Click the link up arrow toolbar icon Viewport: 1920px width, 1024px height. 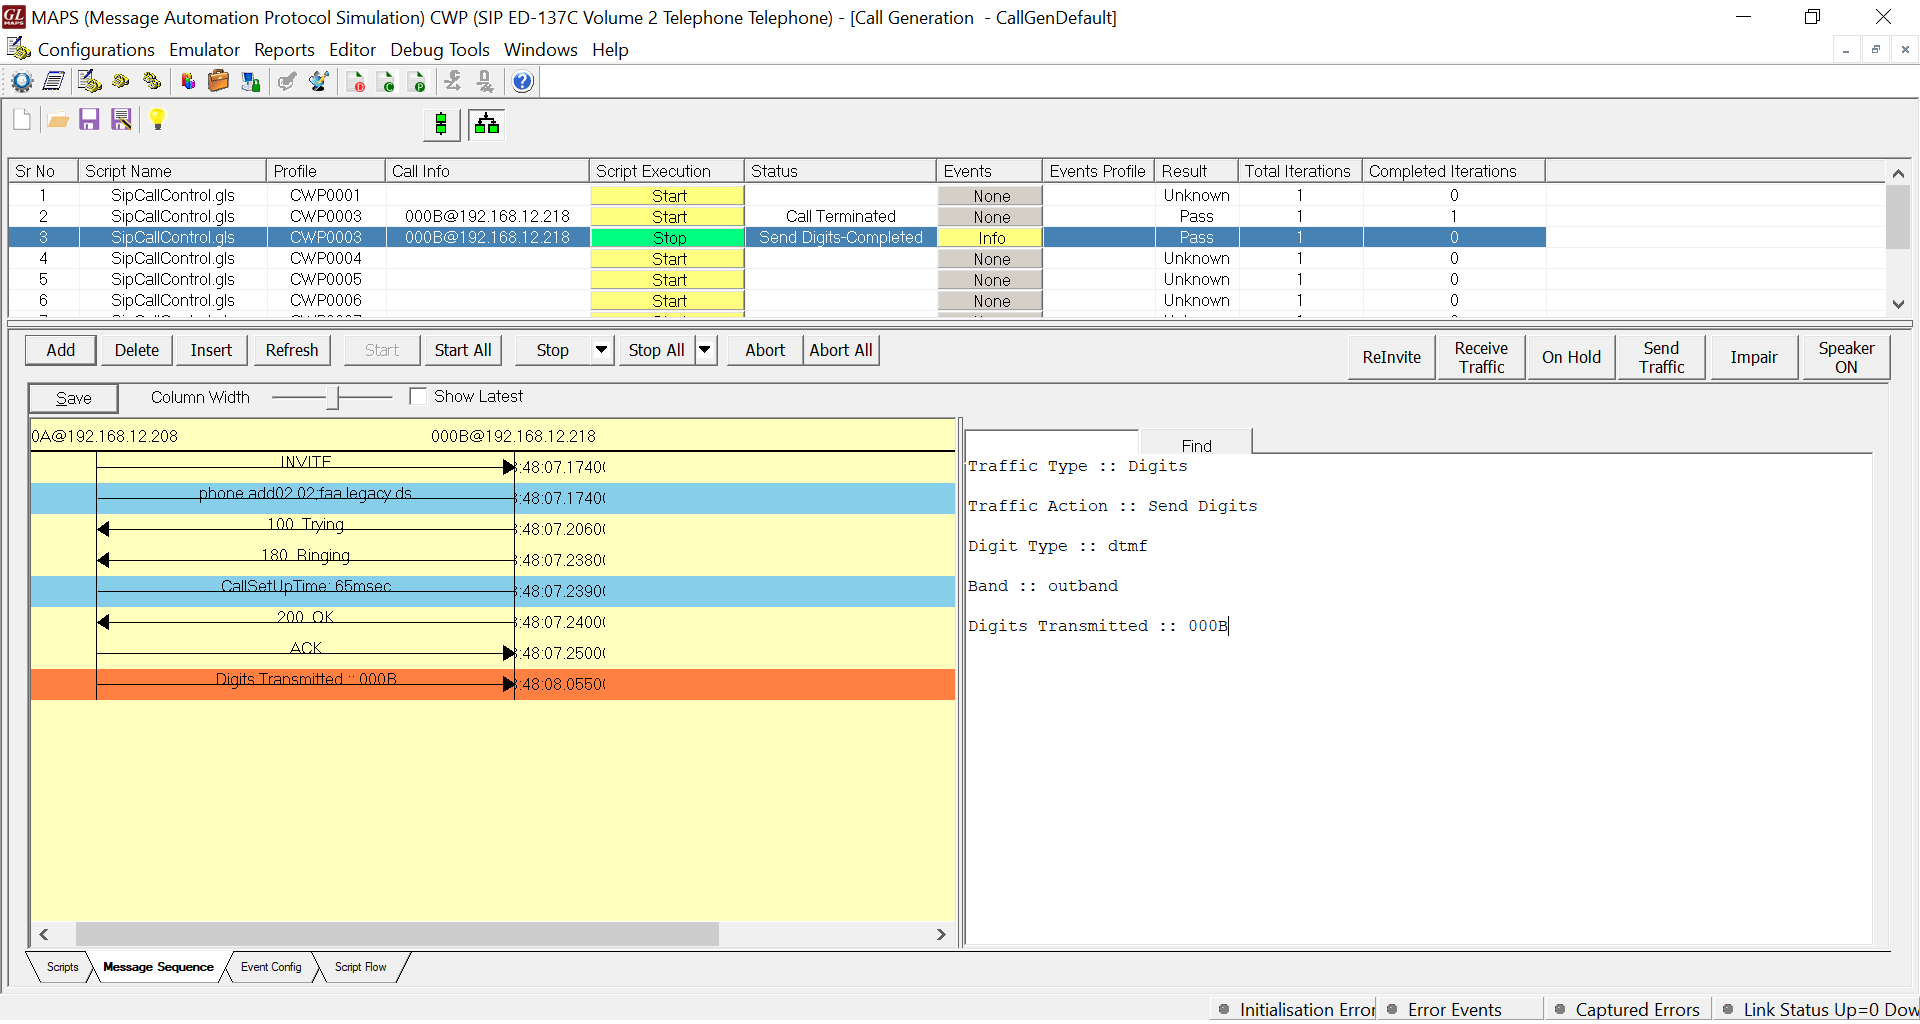tap(453, 82)
